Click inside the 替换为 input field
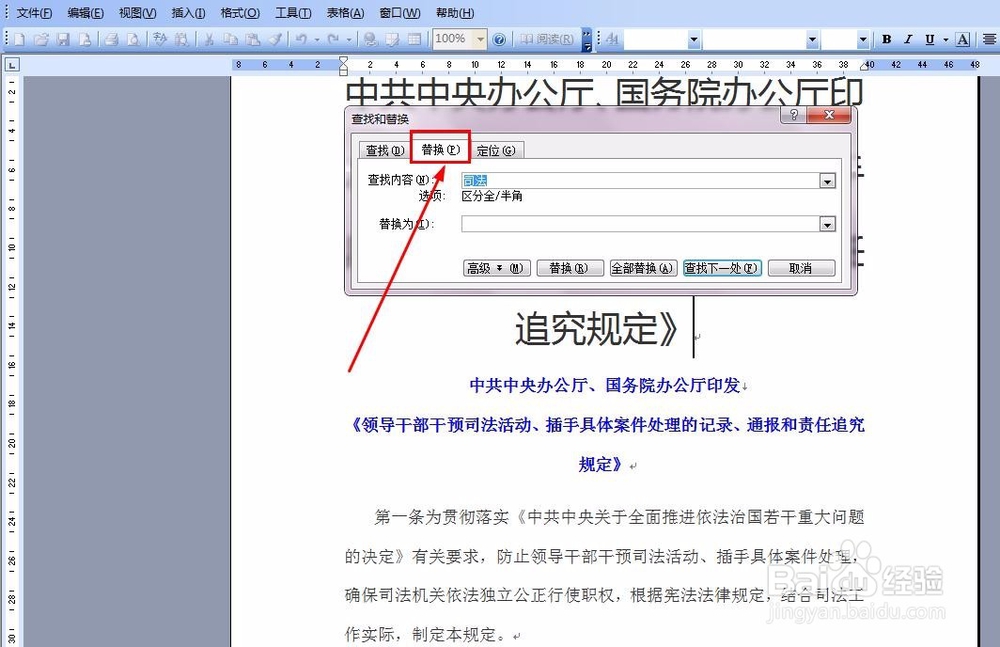1000x647 pixels. click(620, 223)
